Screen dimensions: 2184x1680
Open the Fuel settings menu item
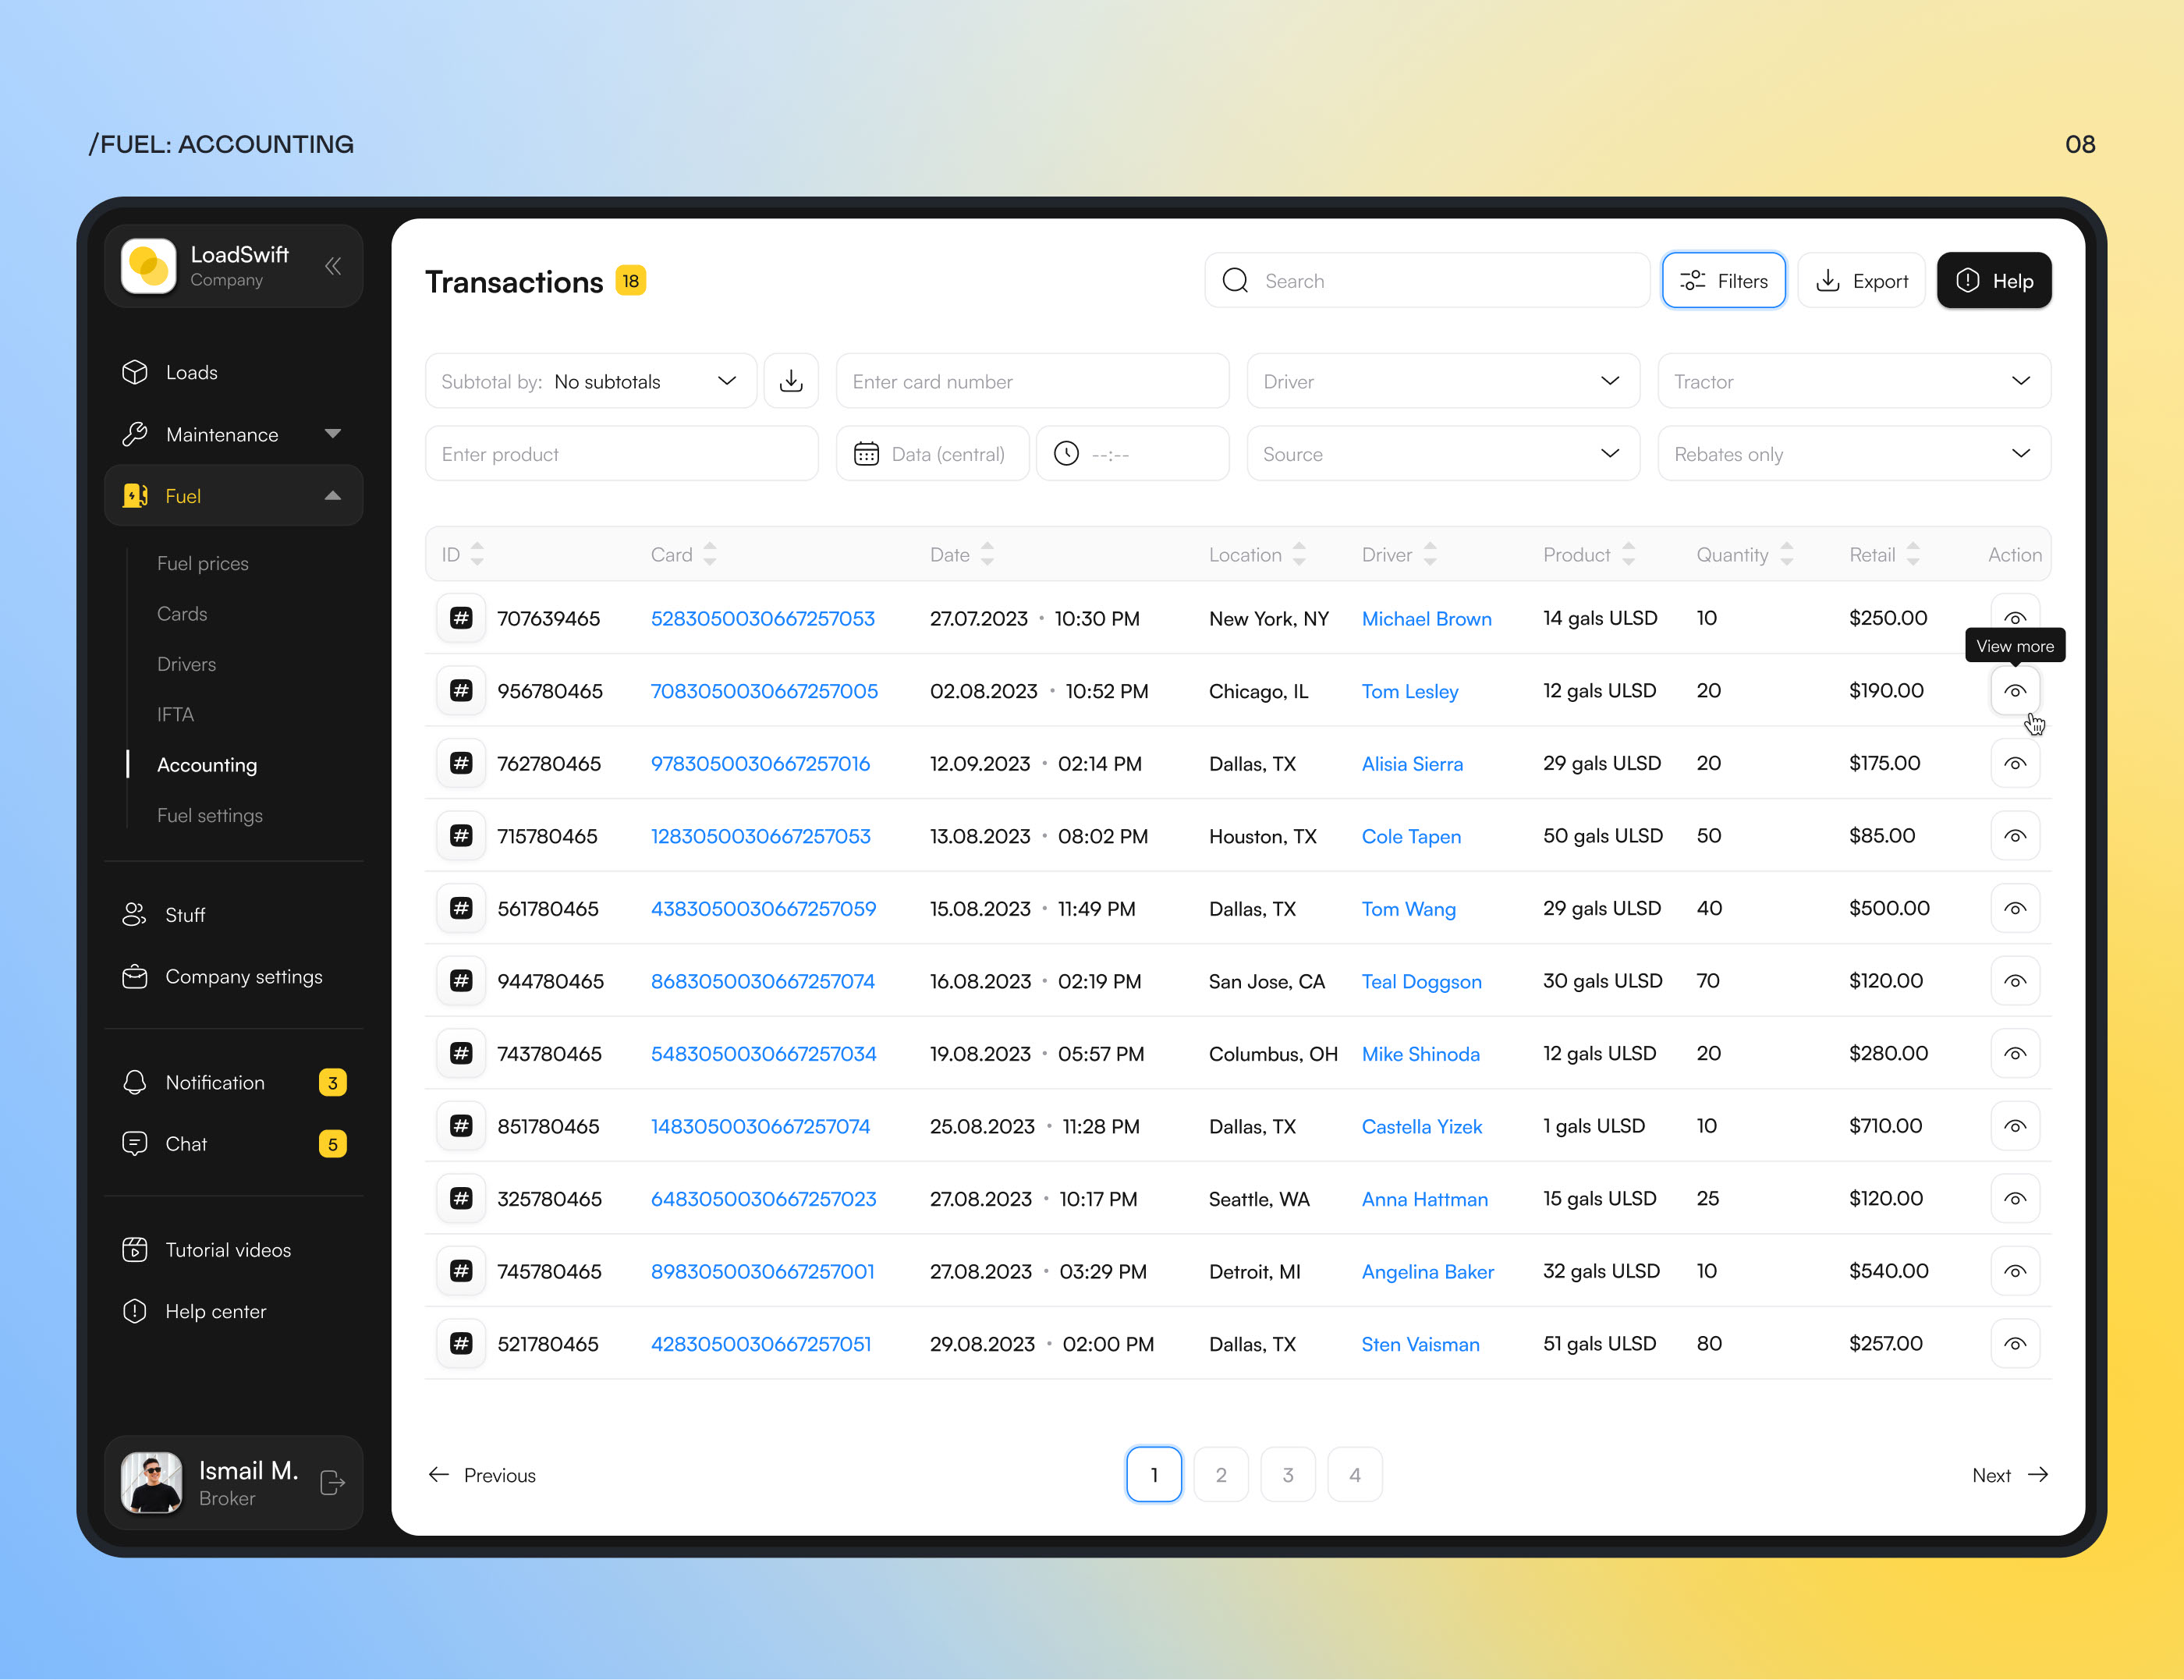coord(210,813)
